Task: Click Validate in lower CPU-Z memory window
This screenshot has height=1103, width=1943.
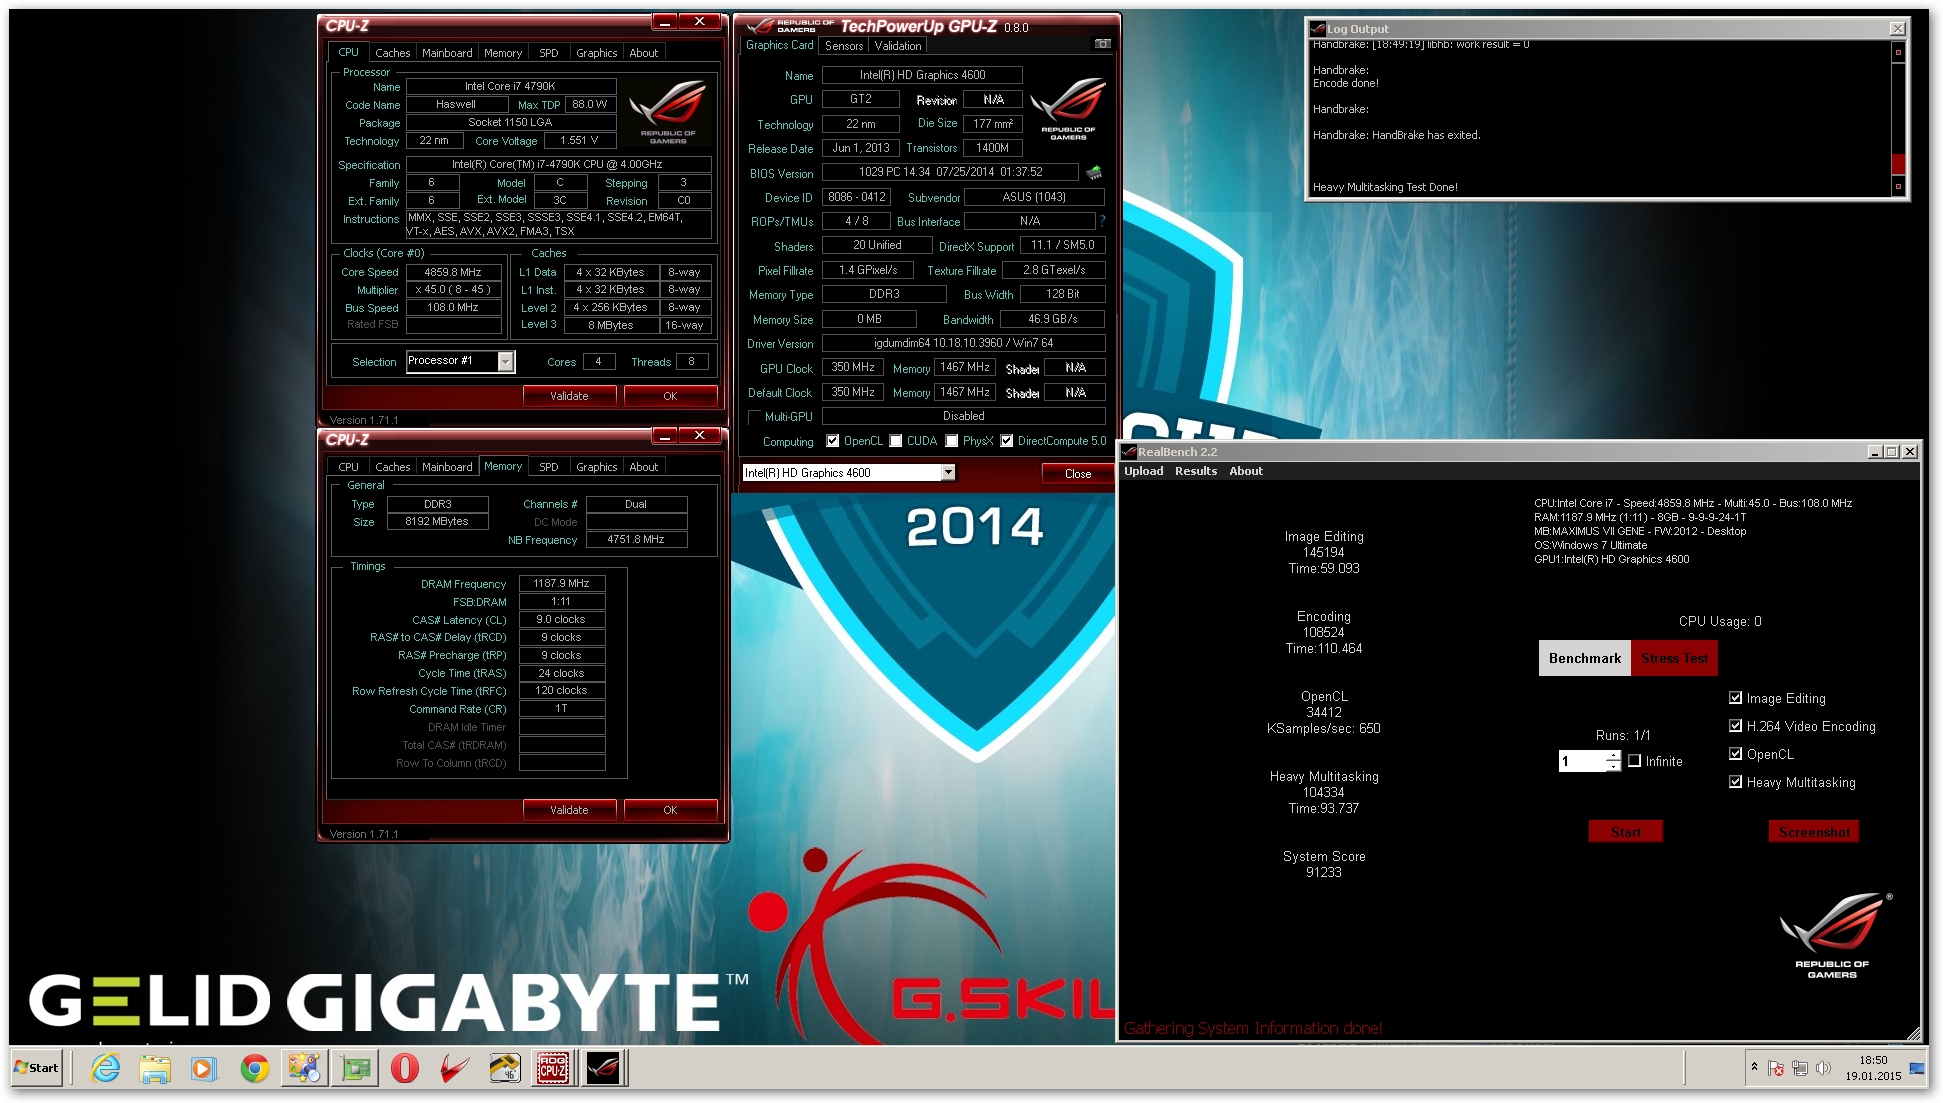Action: pyautogui.click(x=569, y=810)
